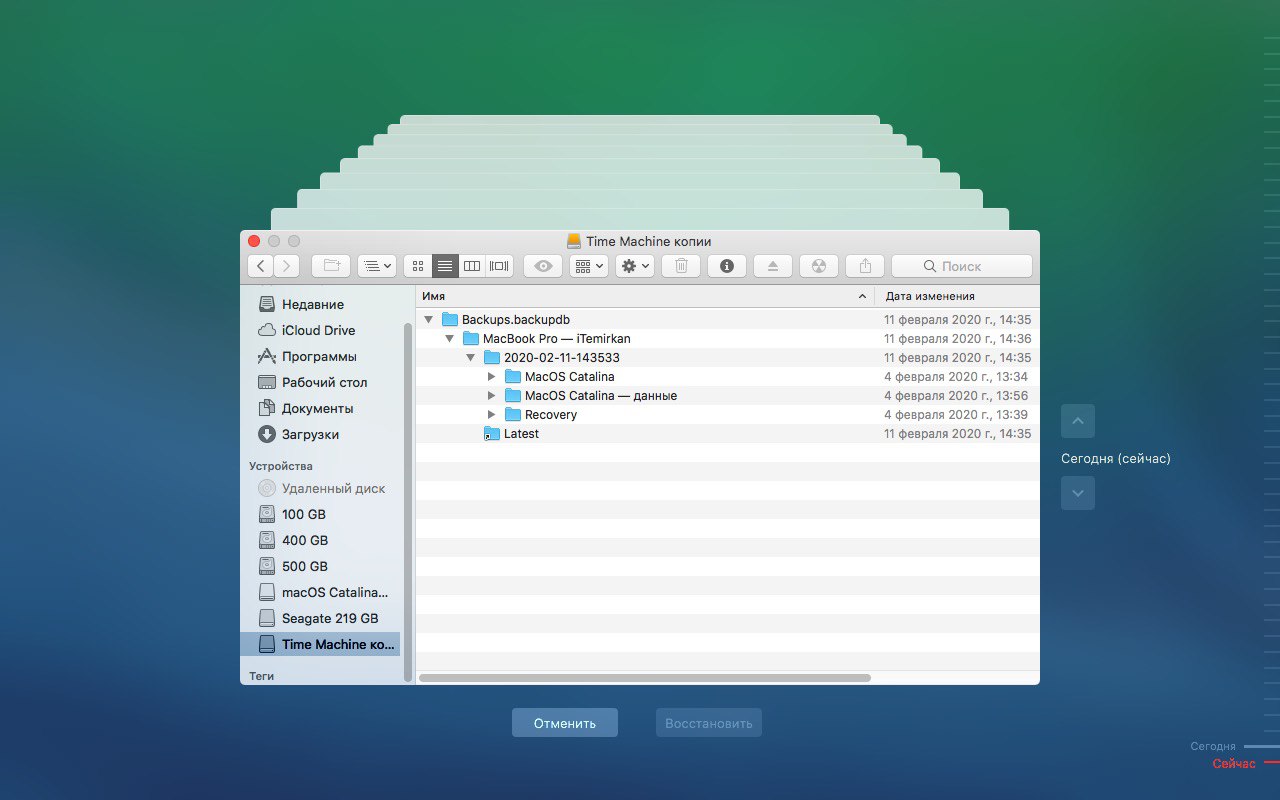The image size is (1280, 800).
Task: Sort by Дата изменения column header
Action: point(957,296)
